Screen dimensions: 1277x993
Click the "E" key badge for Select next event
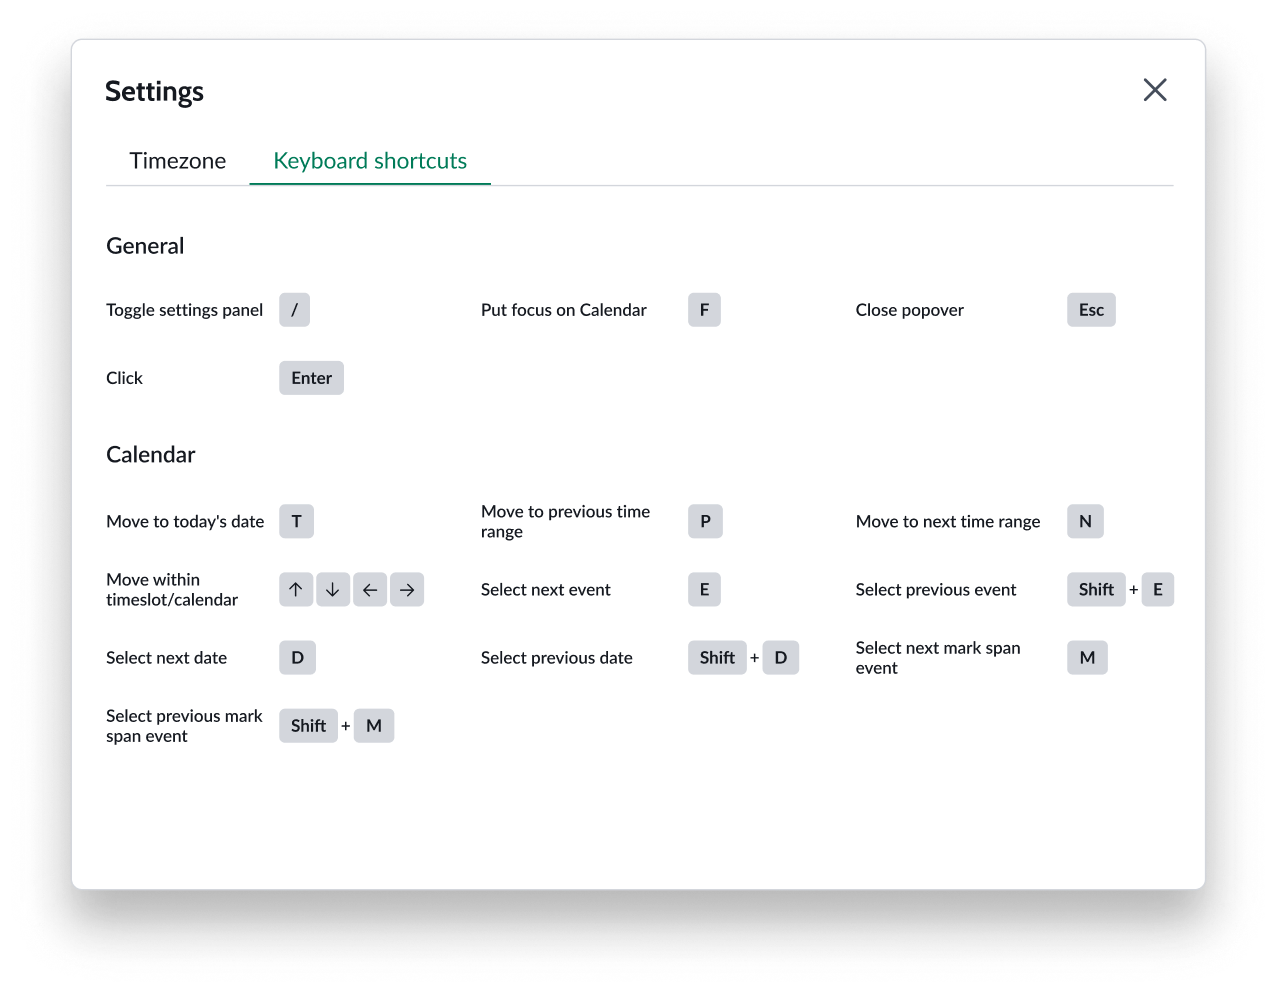point(704,589)
